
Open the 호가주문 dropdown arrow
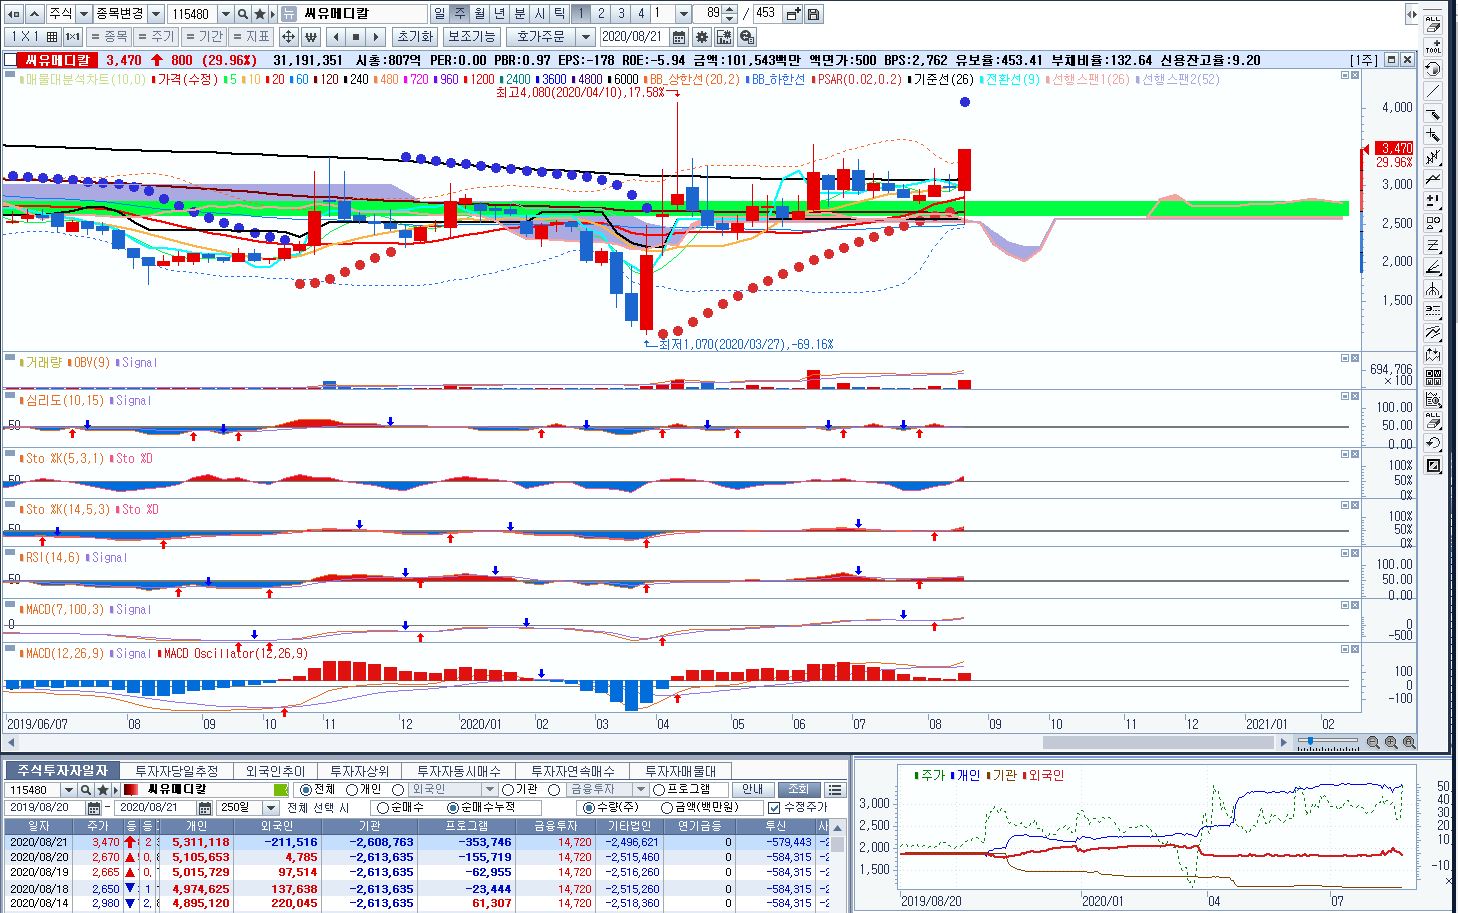[x=586, y=37]
